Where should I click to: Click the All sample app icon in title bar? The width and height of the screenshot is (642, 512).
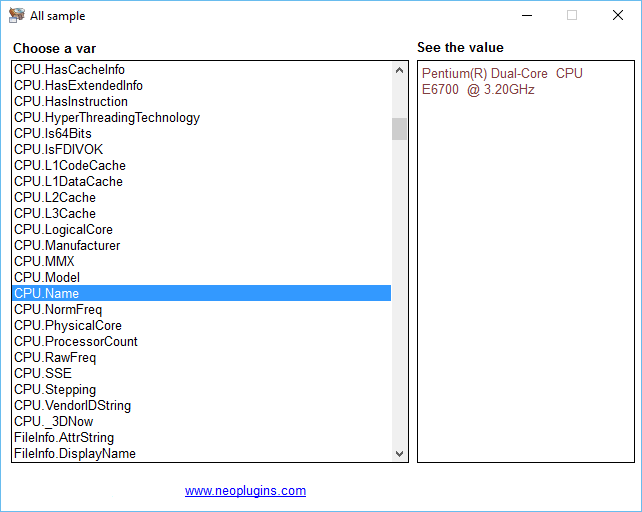17,16
